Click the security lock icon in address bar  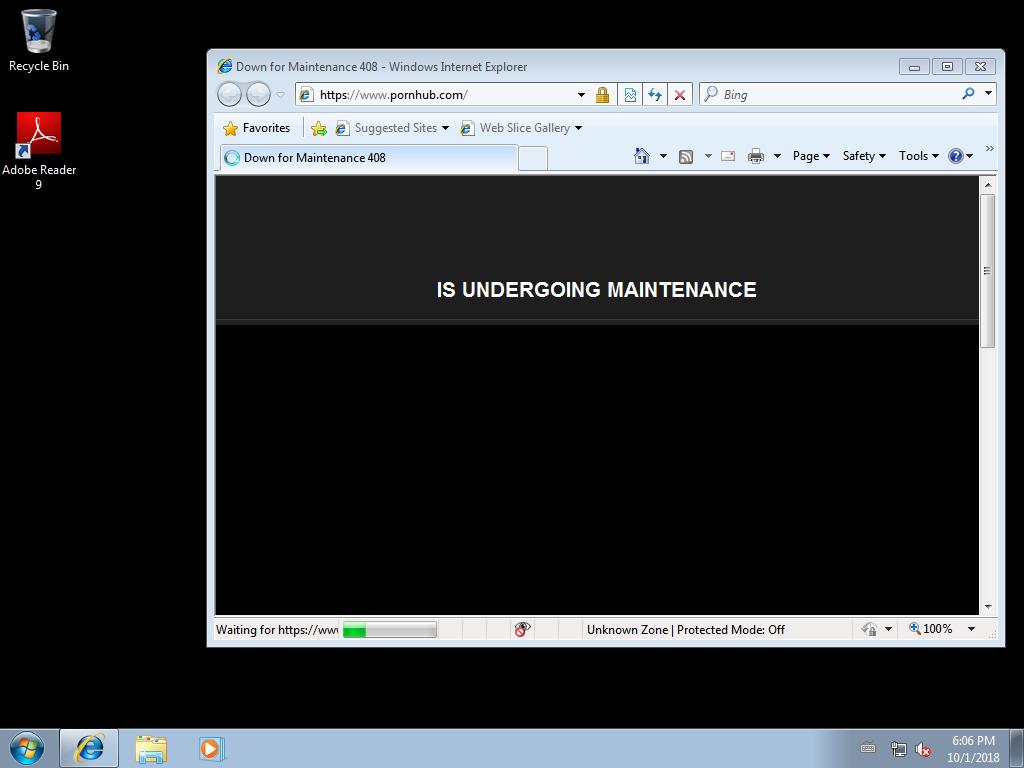(x=602, y=95)
